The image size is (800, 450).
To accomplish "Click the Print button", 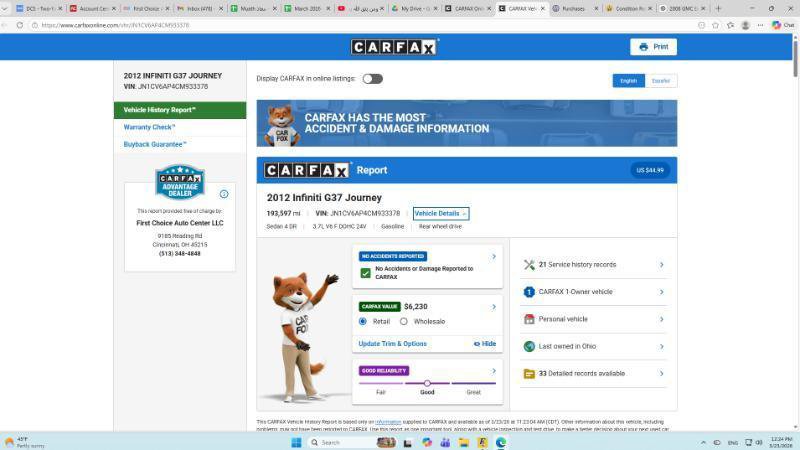I will pyautogui.click(x=653, y=47).
